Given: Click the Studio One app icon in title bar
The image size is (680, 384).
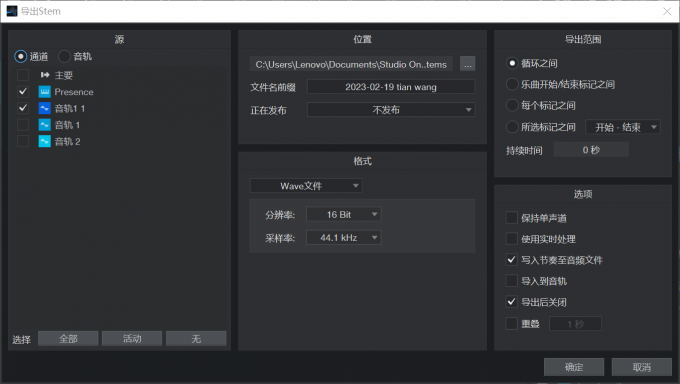Looking at the screenshot, I should coord(12,11).
